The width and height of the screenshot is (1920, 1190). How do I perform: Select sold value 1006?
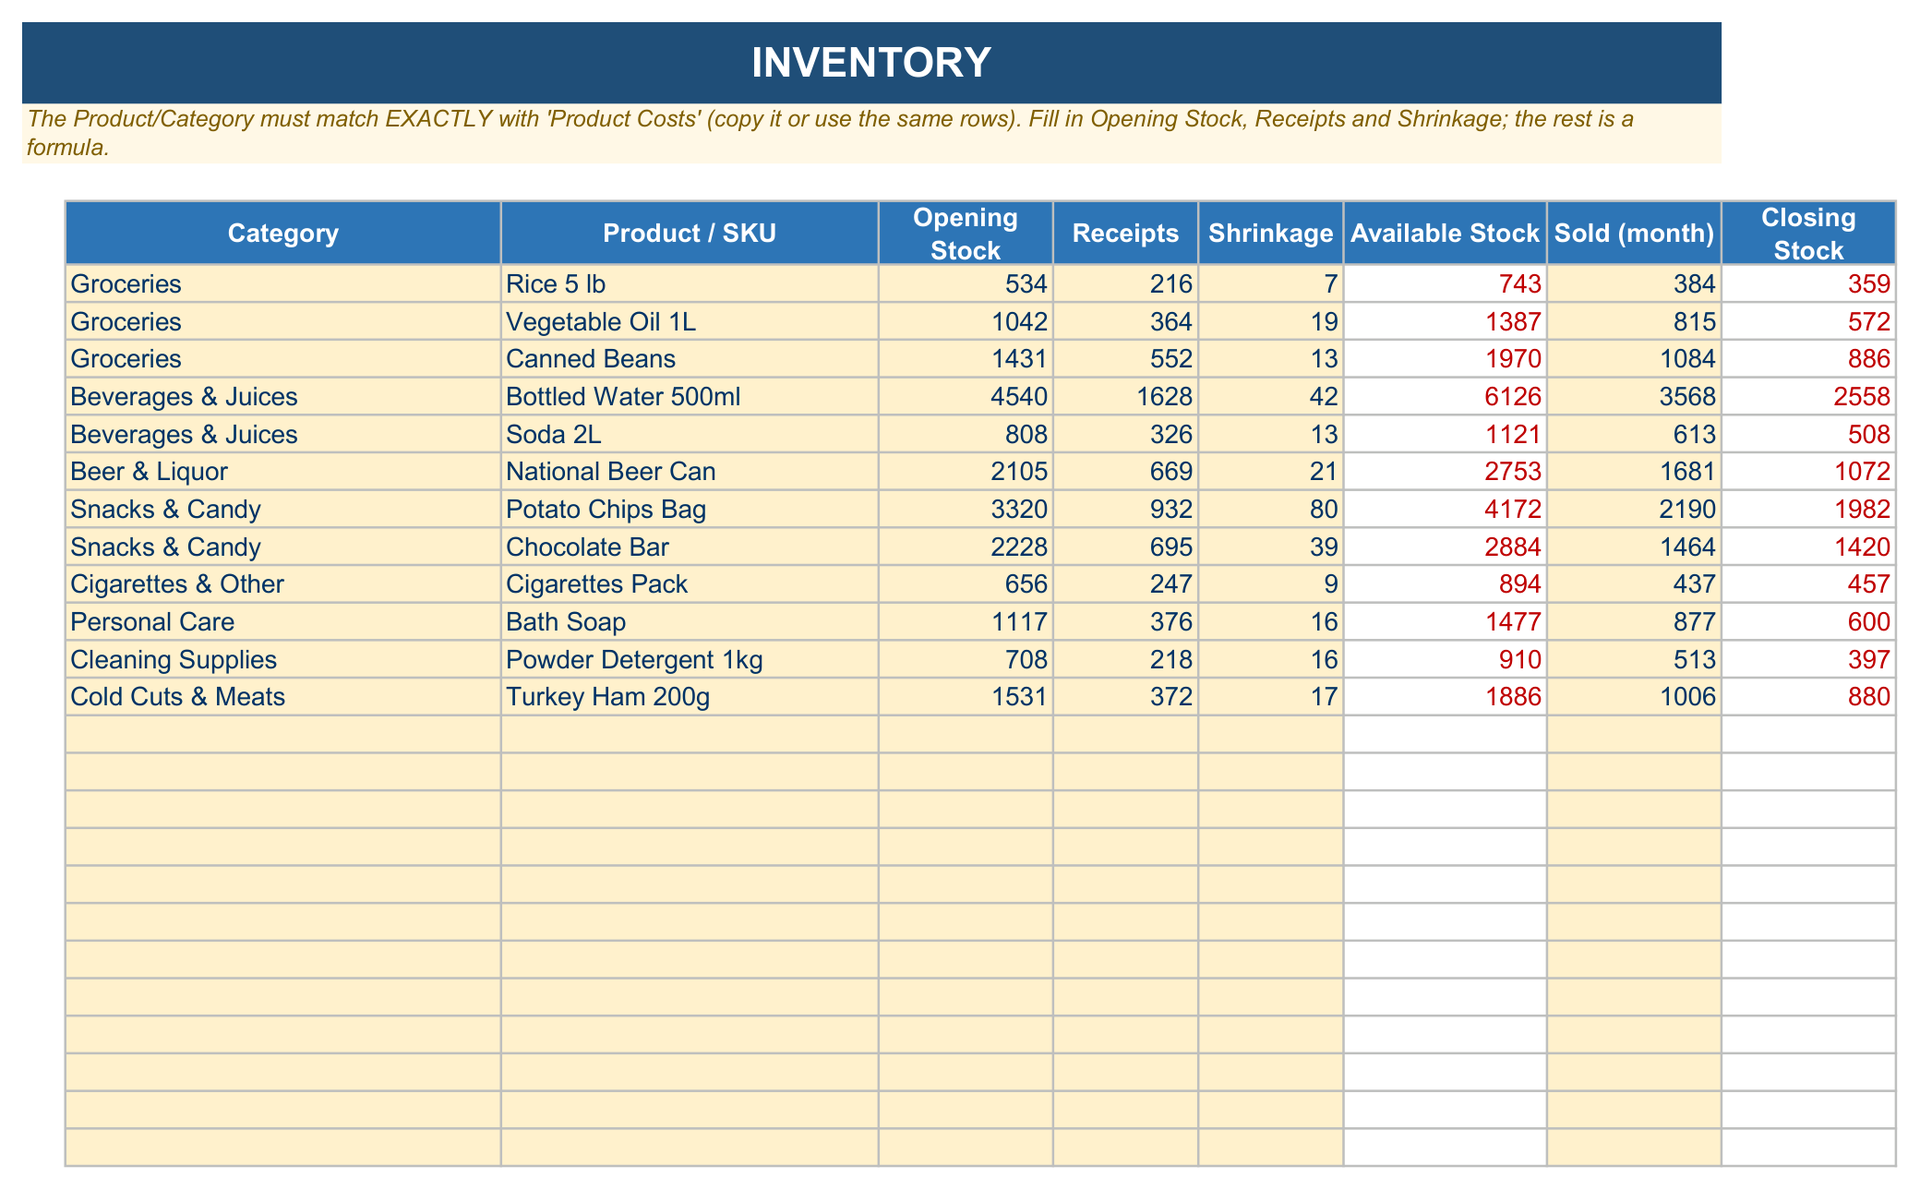click(x=1634, y=696)
